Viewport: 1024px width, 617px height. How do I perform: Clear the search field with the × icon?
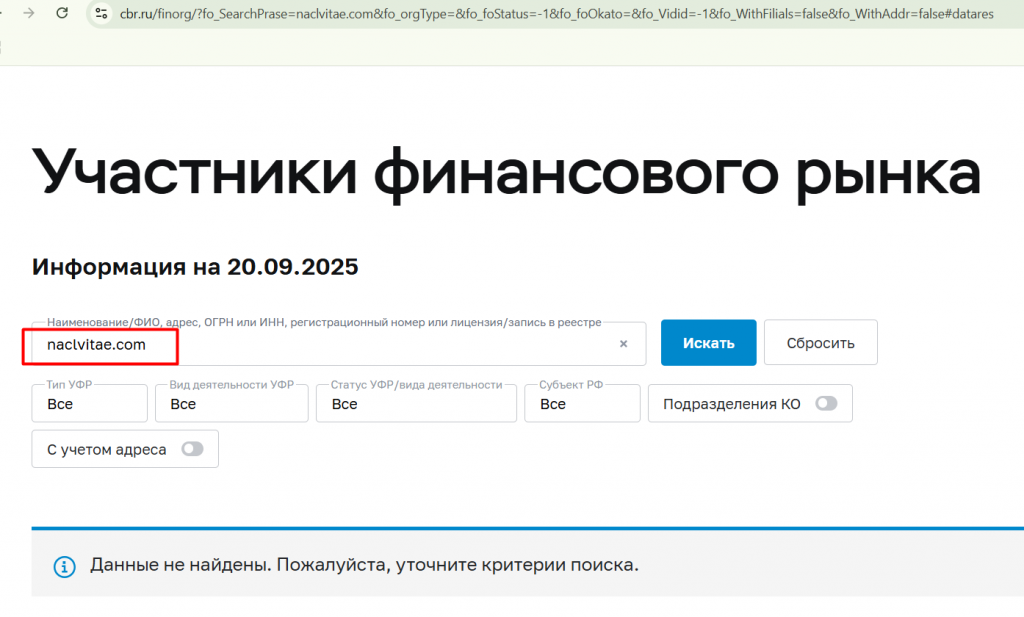(x=623, y=344)
